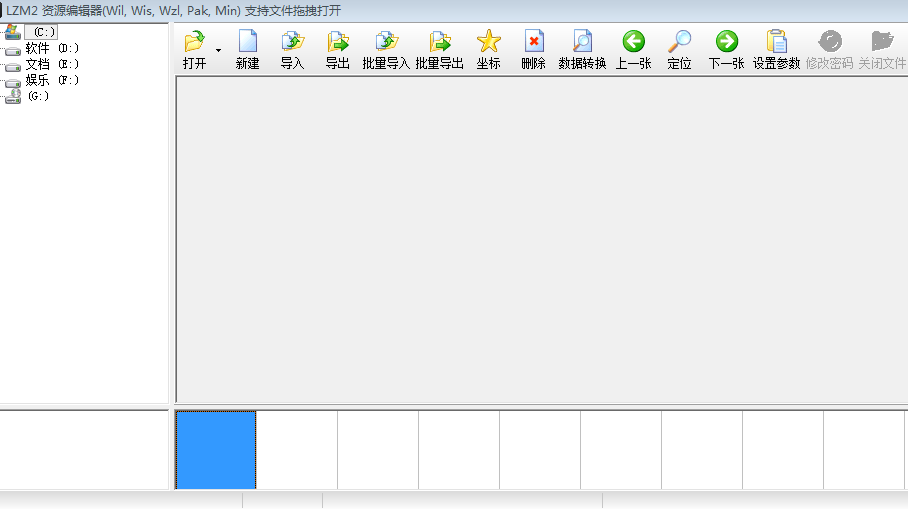Create a new file with 新建

[247, 50]
